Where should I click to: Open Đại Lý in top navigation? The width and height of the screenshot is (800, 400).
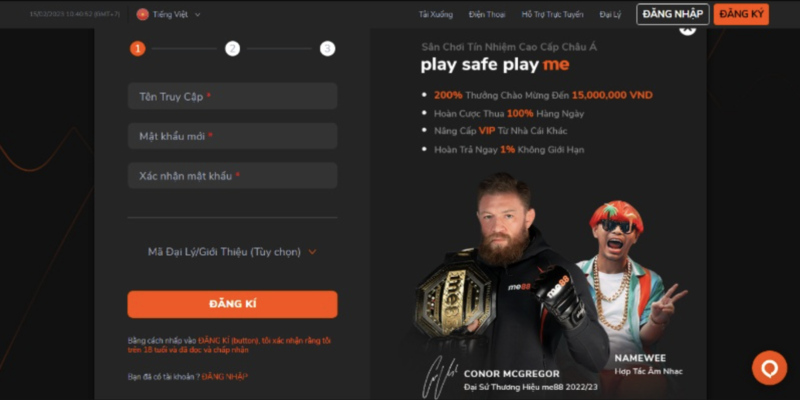coord(610,14)
